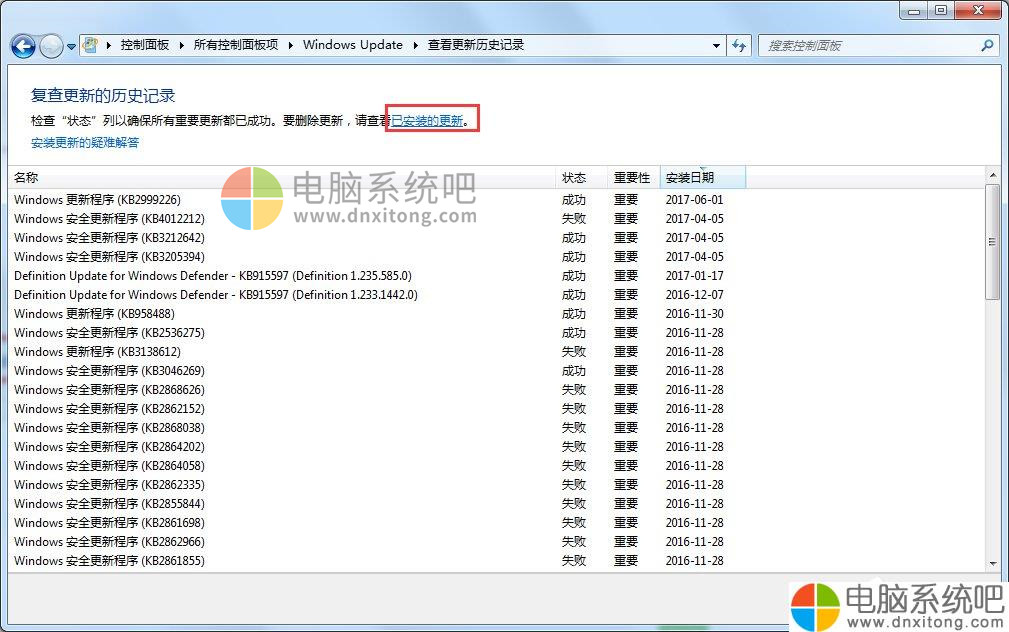Screen dimensions: 1009x632
Task: Close the update history window
Action: (x=978, y=10)
